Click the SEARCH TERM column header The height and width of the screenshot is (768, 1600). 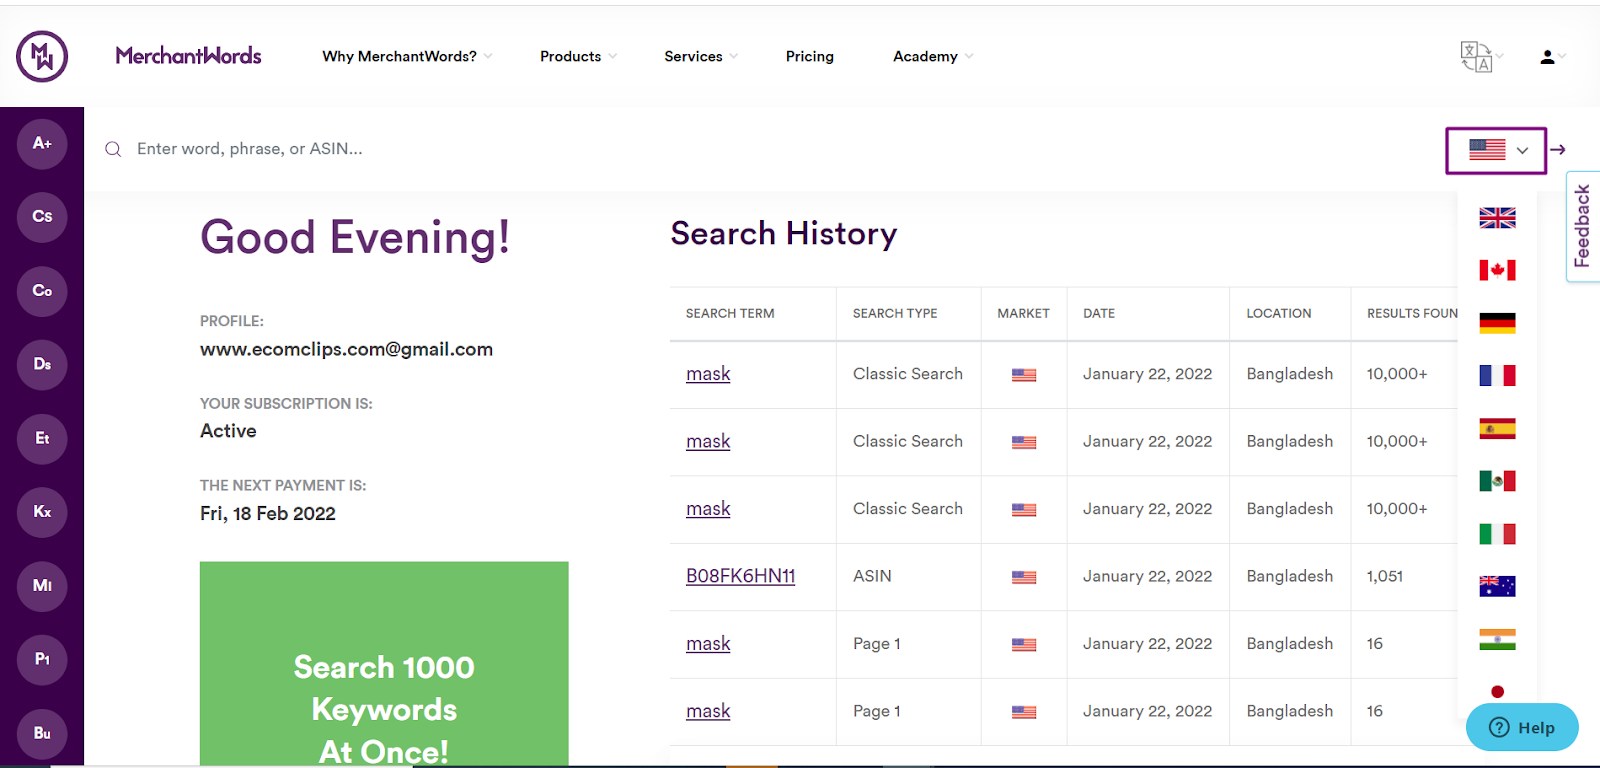click(730, 314)
